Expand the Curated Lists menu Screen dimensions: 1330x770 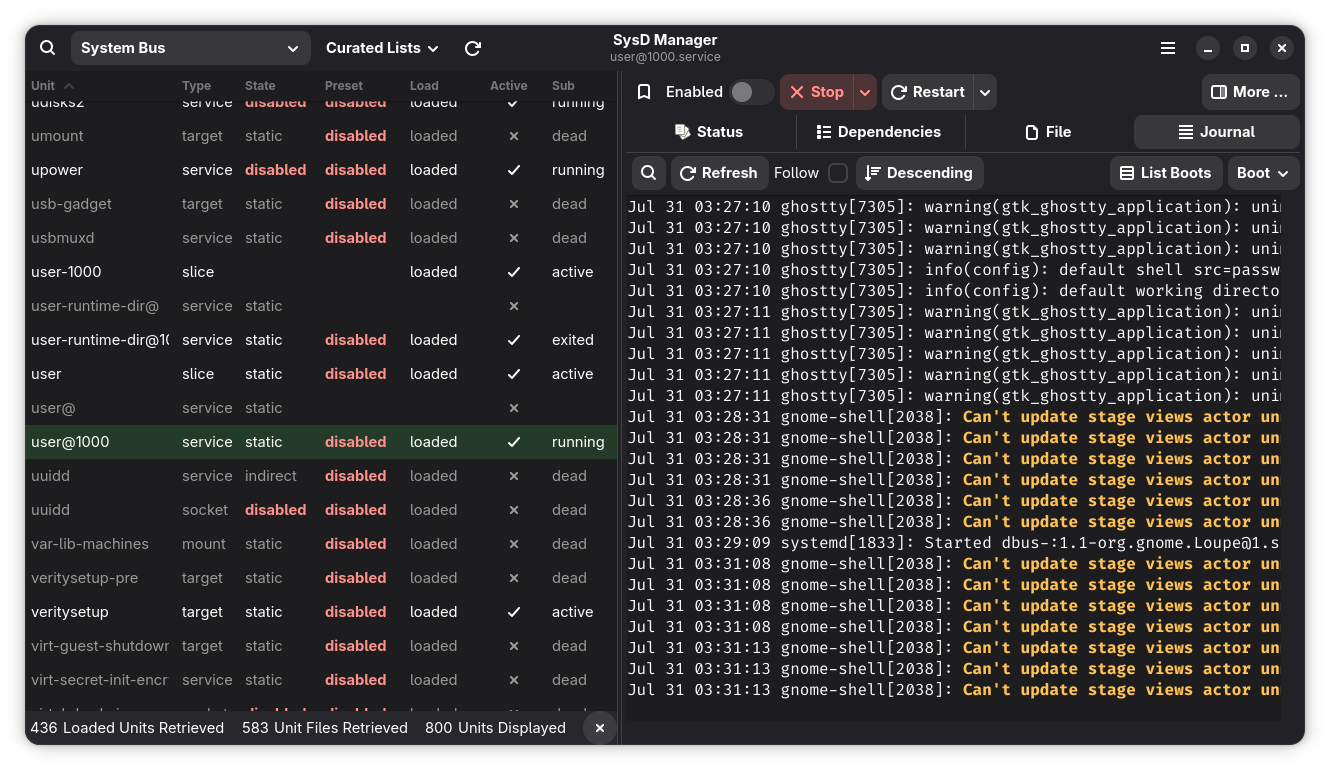point(382,48)
